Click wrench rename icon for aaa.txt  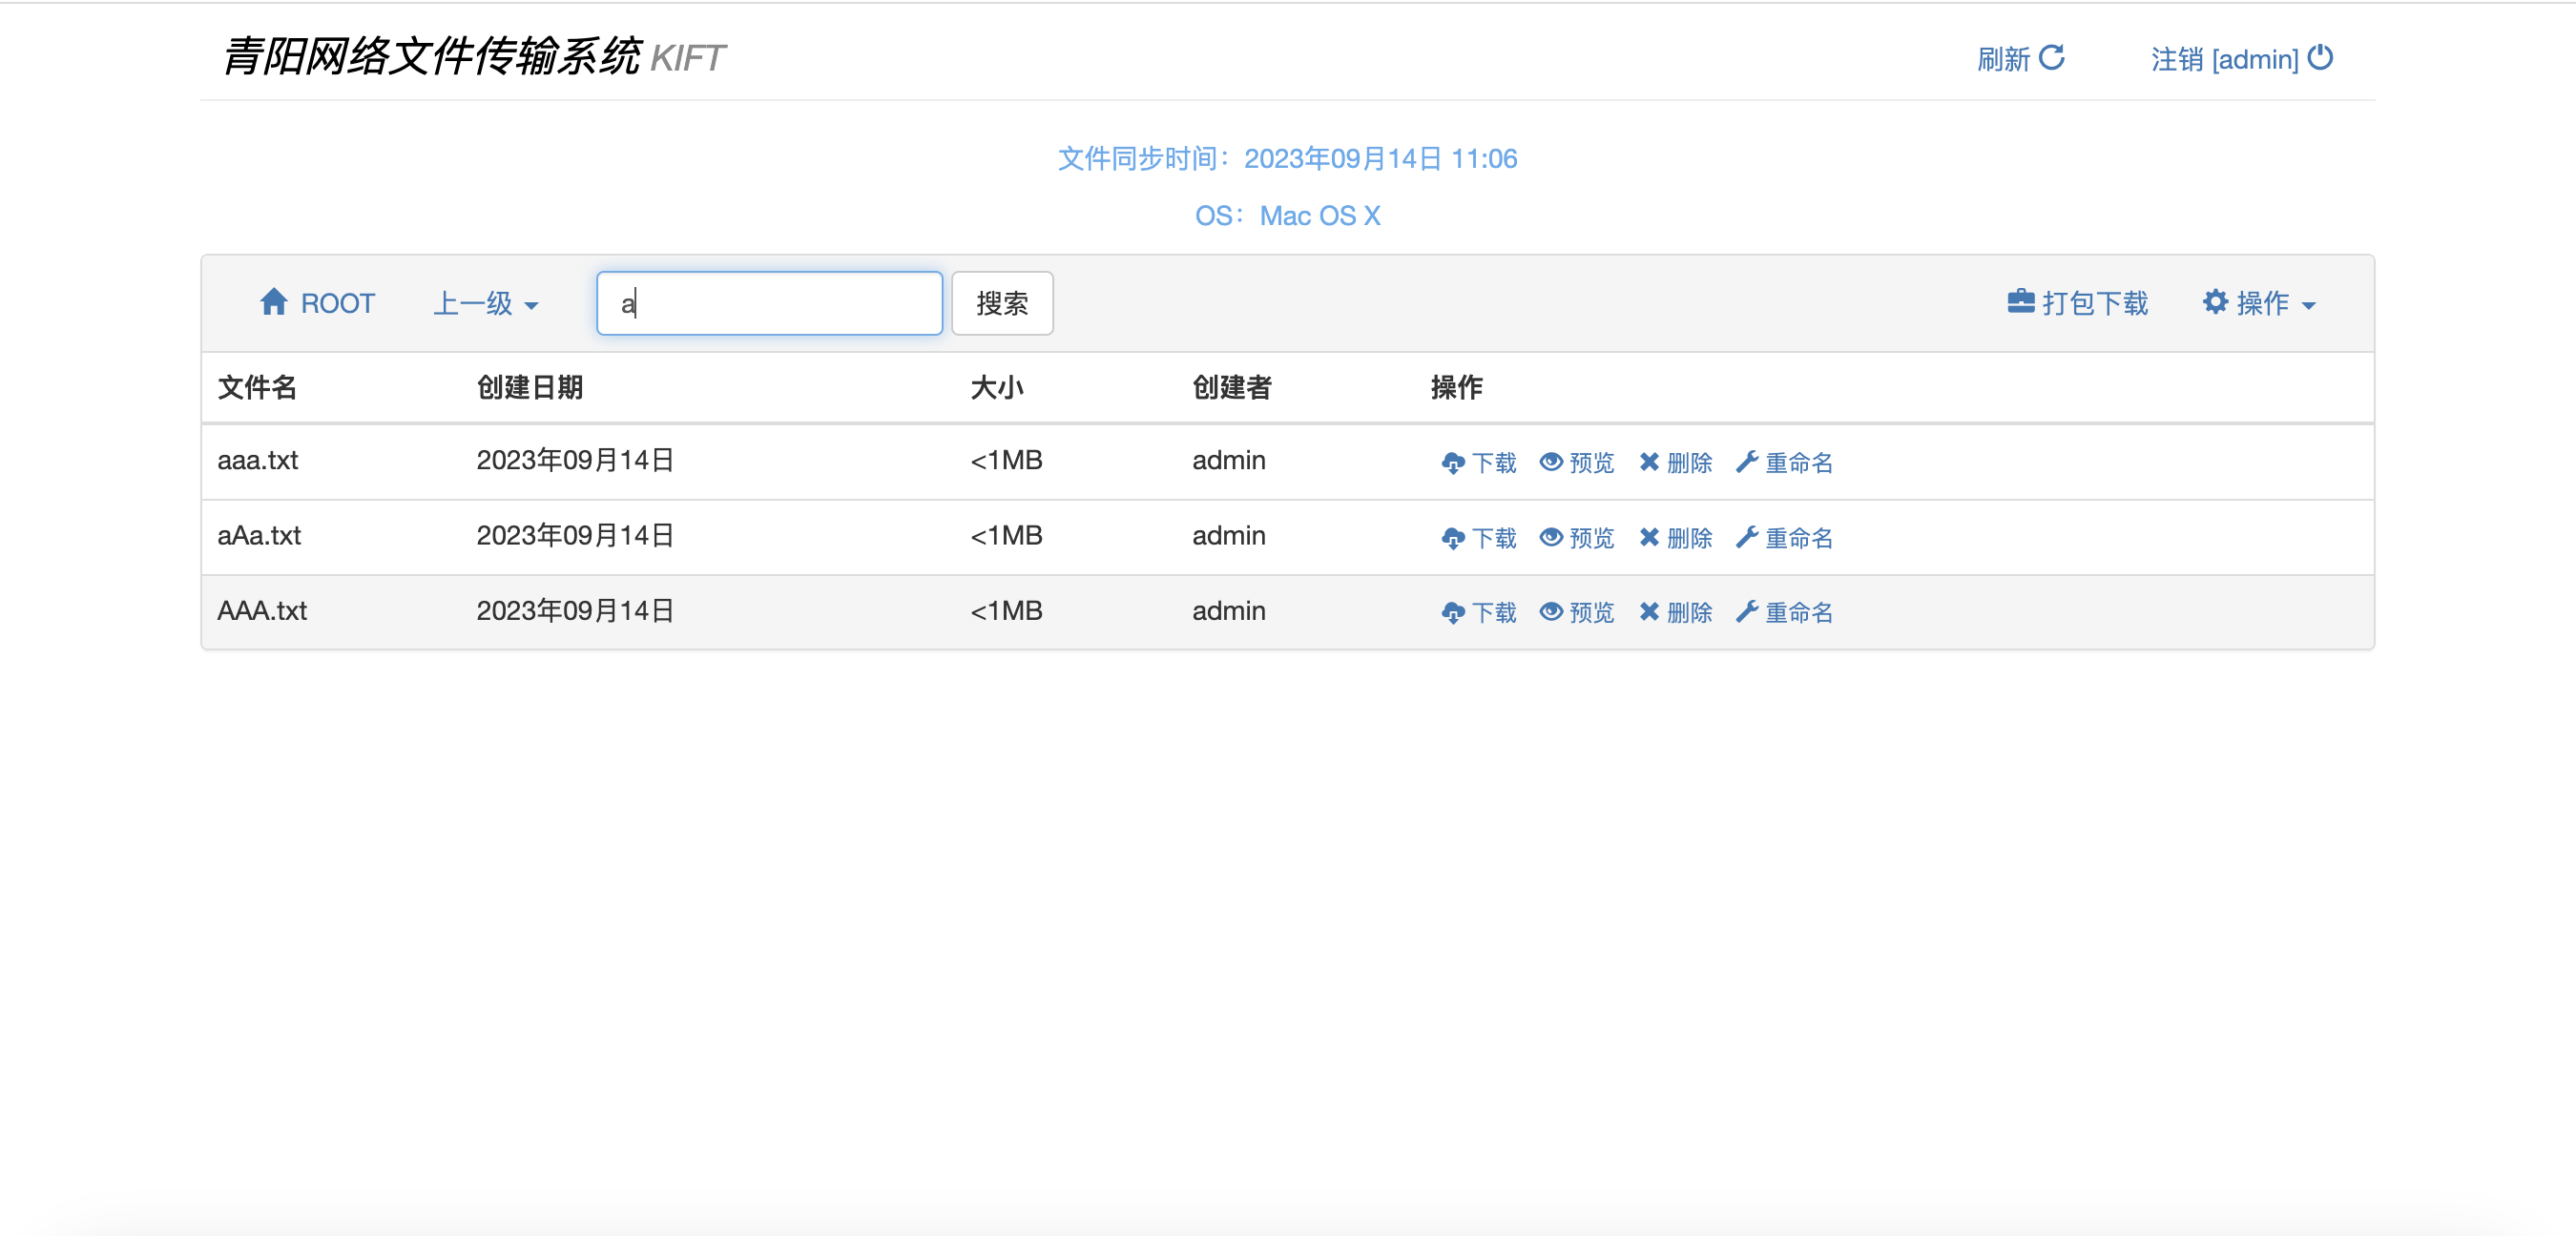point(1747,462)
